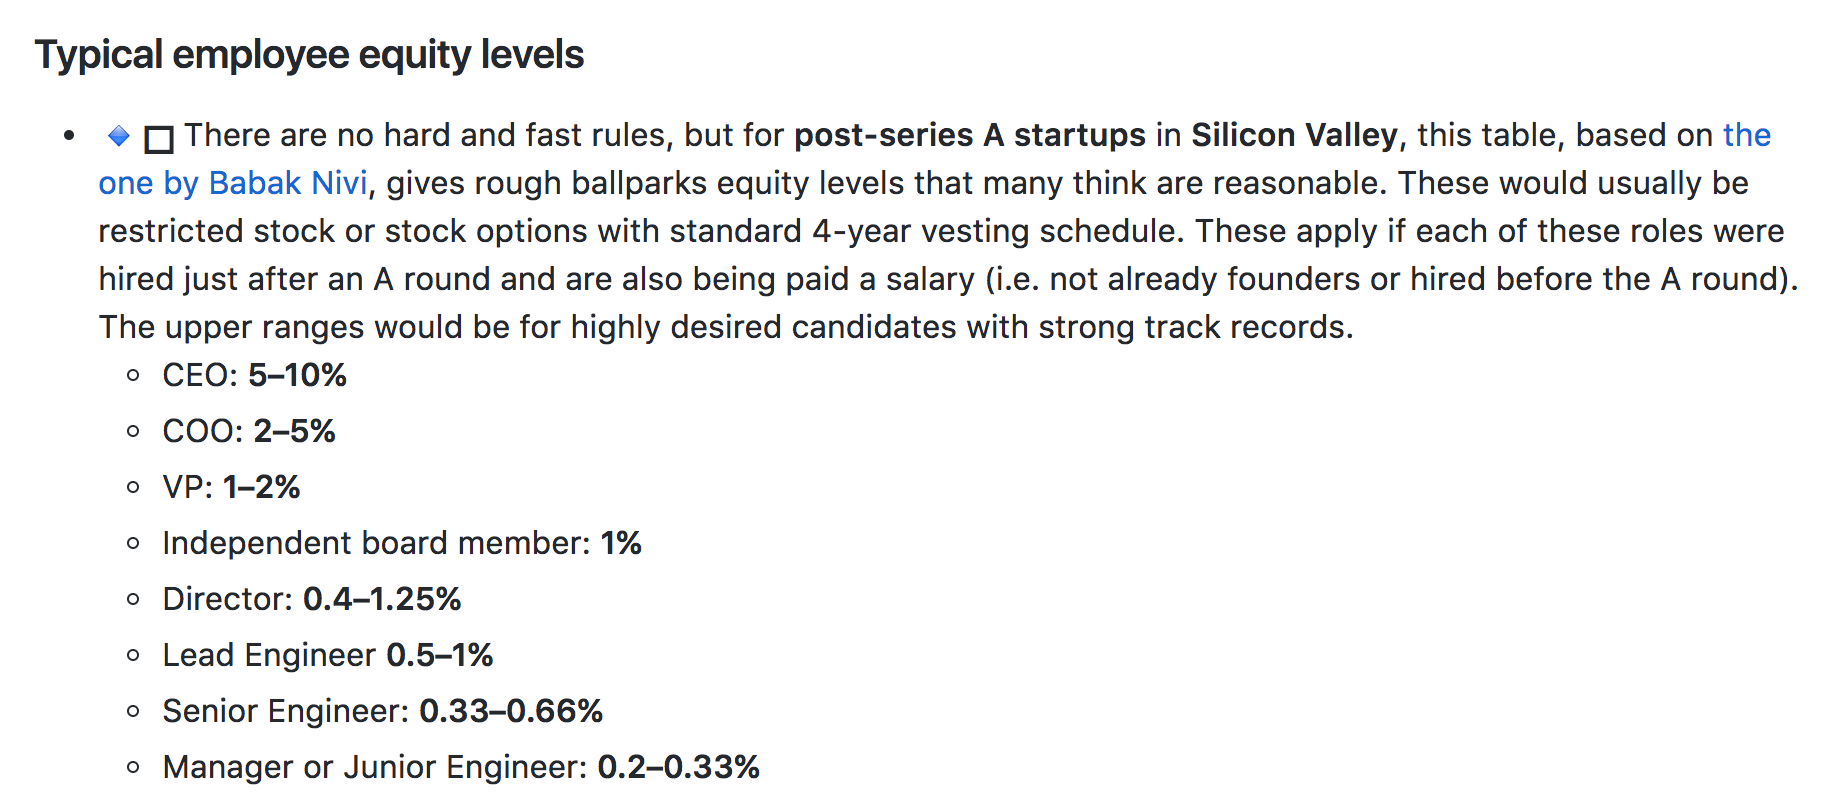Click the blue diamond icon
1838x804 pixels.
(x=119, y=135)
